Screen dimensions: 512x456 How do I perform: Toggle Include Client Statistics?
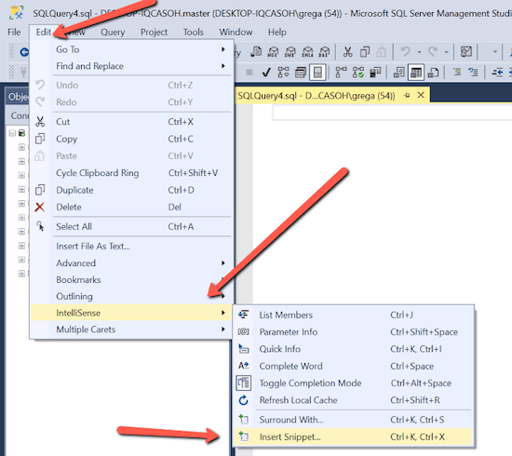[375, 72]
